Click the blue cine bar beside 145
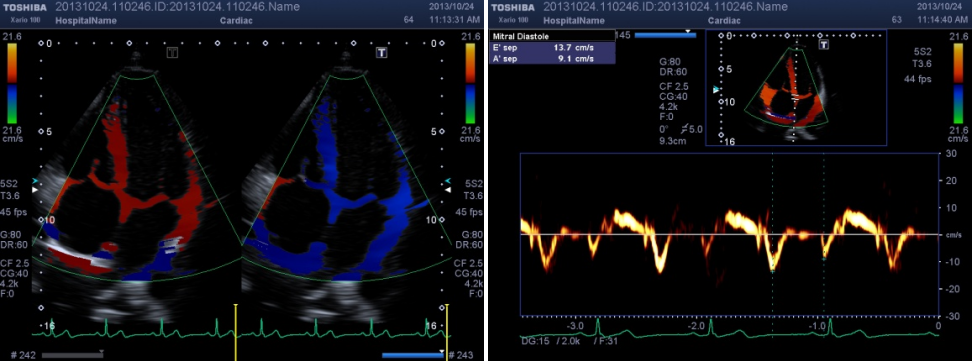 click(x=666, y=35)
